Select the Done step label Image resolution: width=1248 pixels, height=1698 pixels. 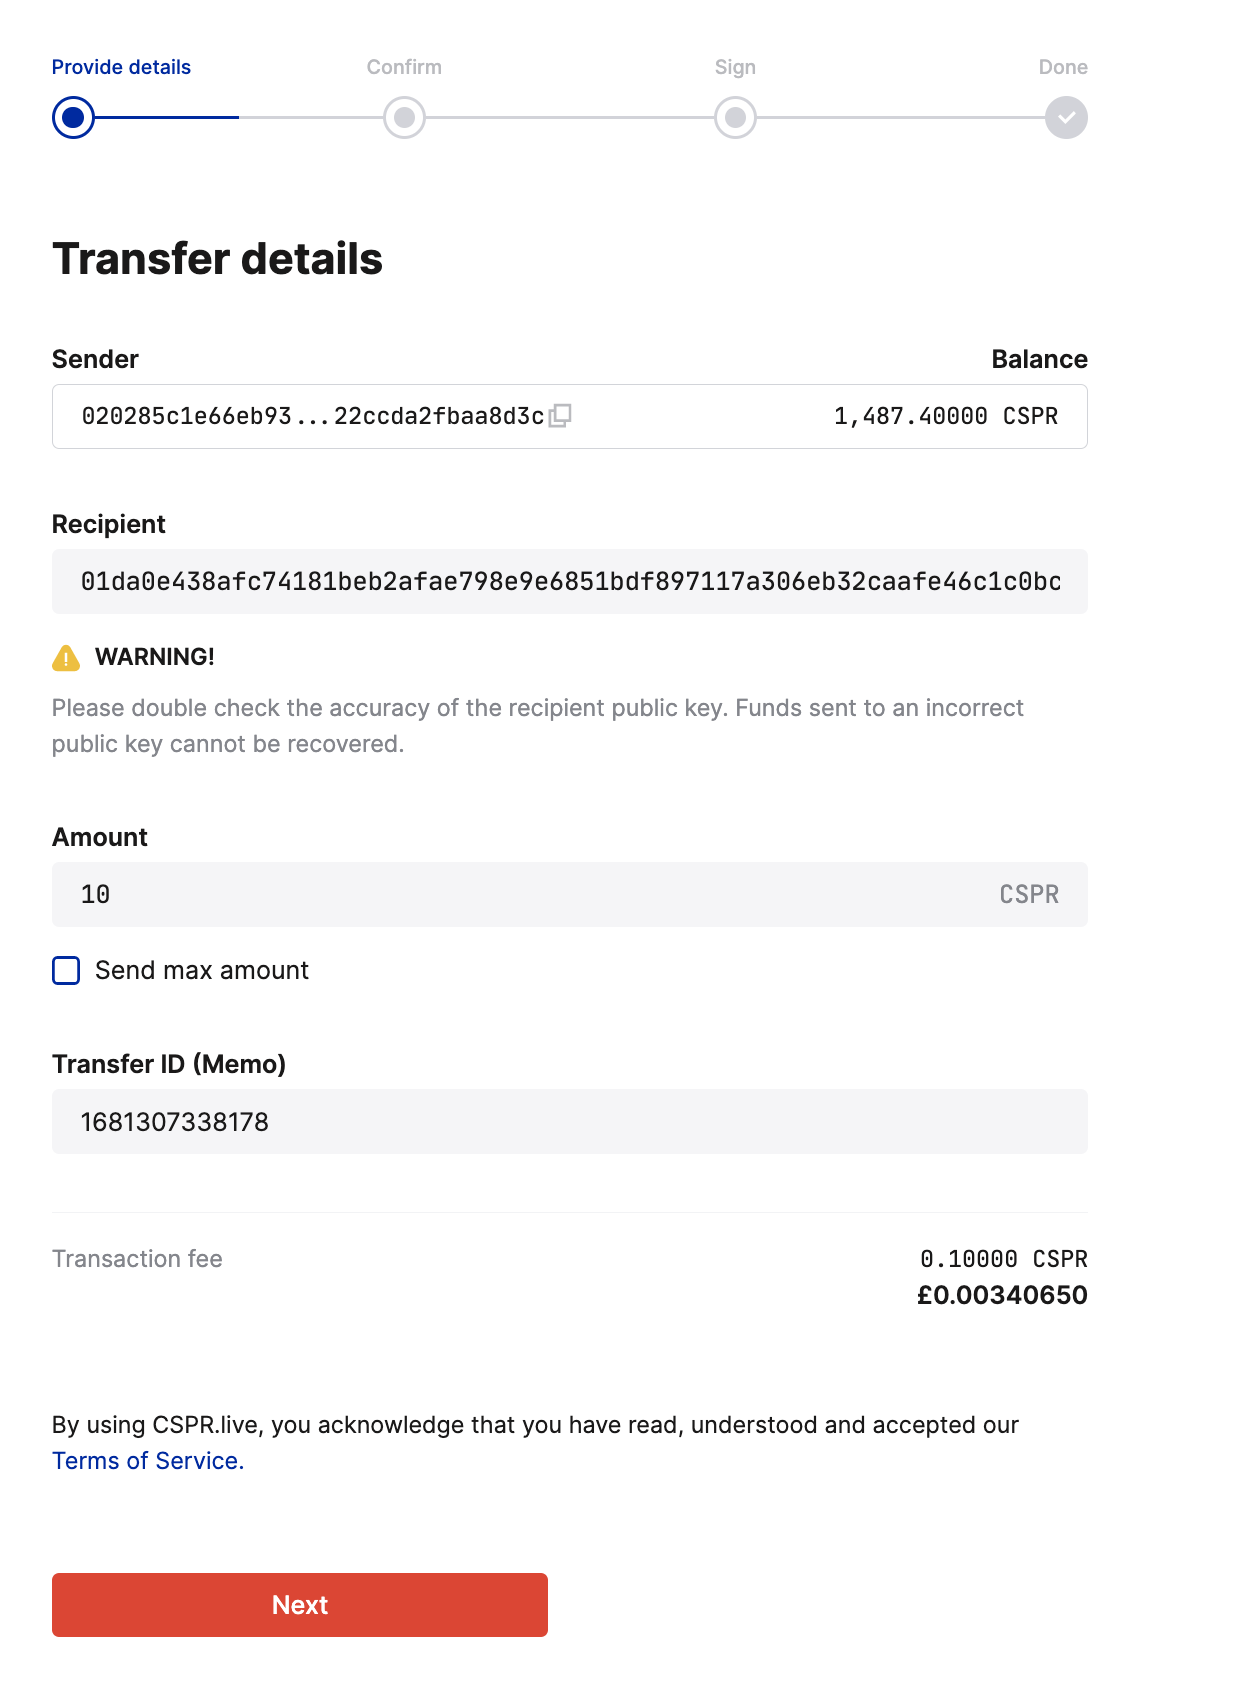[1063, 67]
